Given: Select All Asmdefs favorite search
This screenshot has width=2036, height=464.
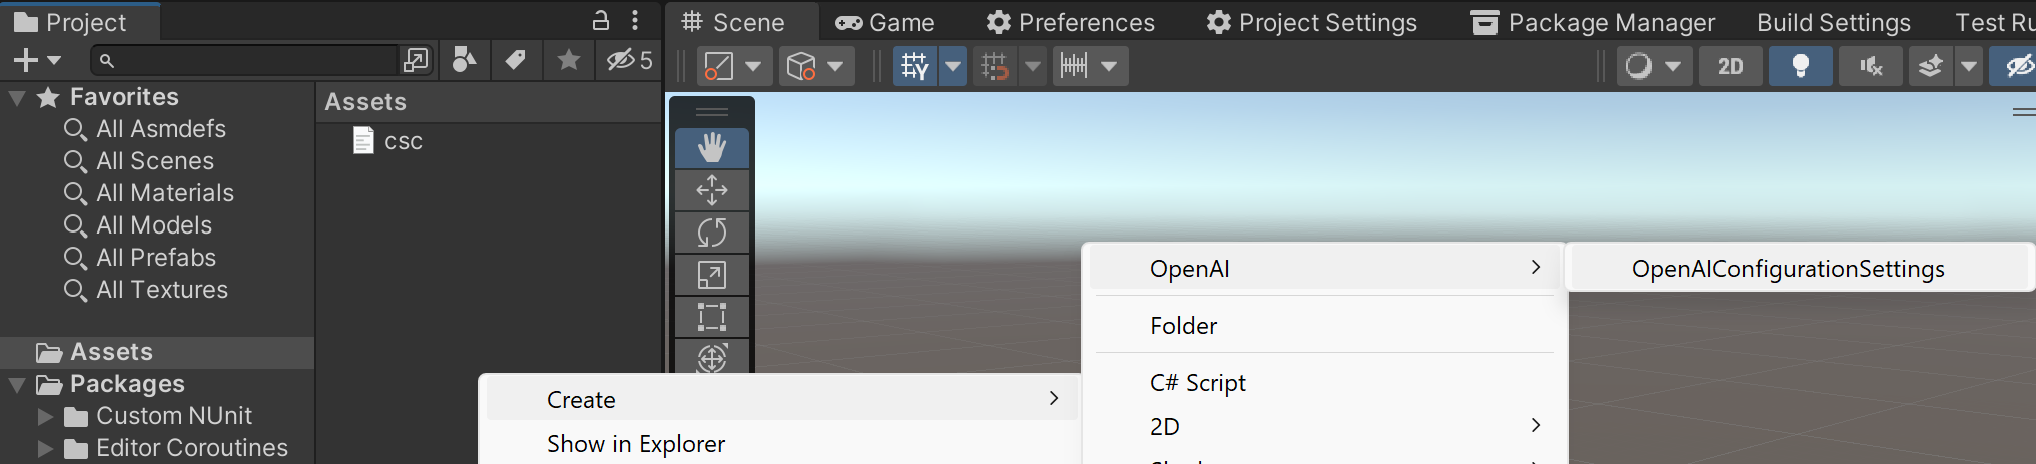Looking at the screenshot, I should (x=161, y=129).
